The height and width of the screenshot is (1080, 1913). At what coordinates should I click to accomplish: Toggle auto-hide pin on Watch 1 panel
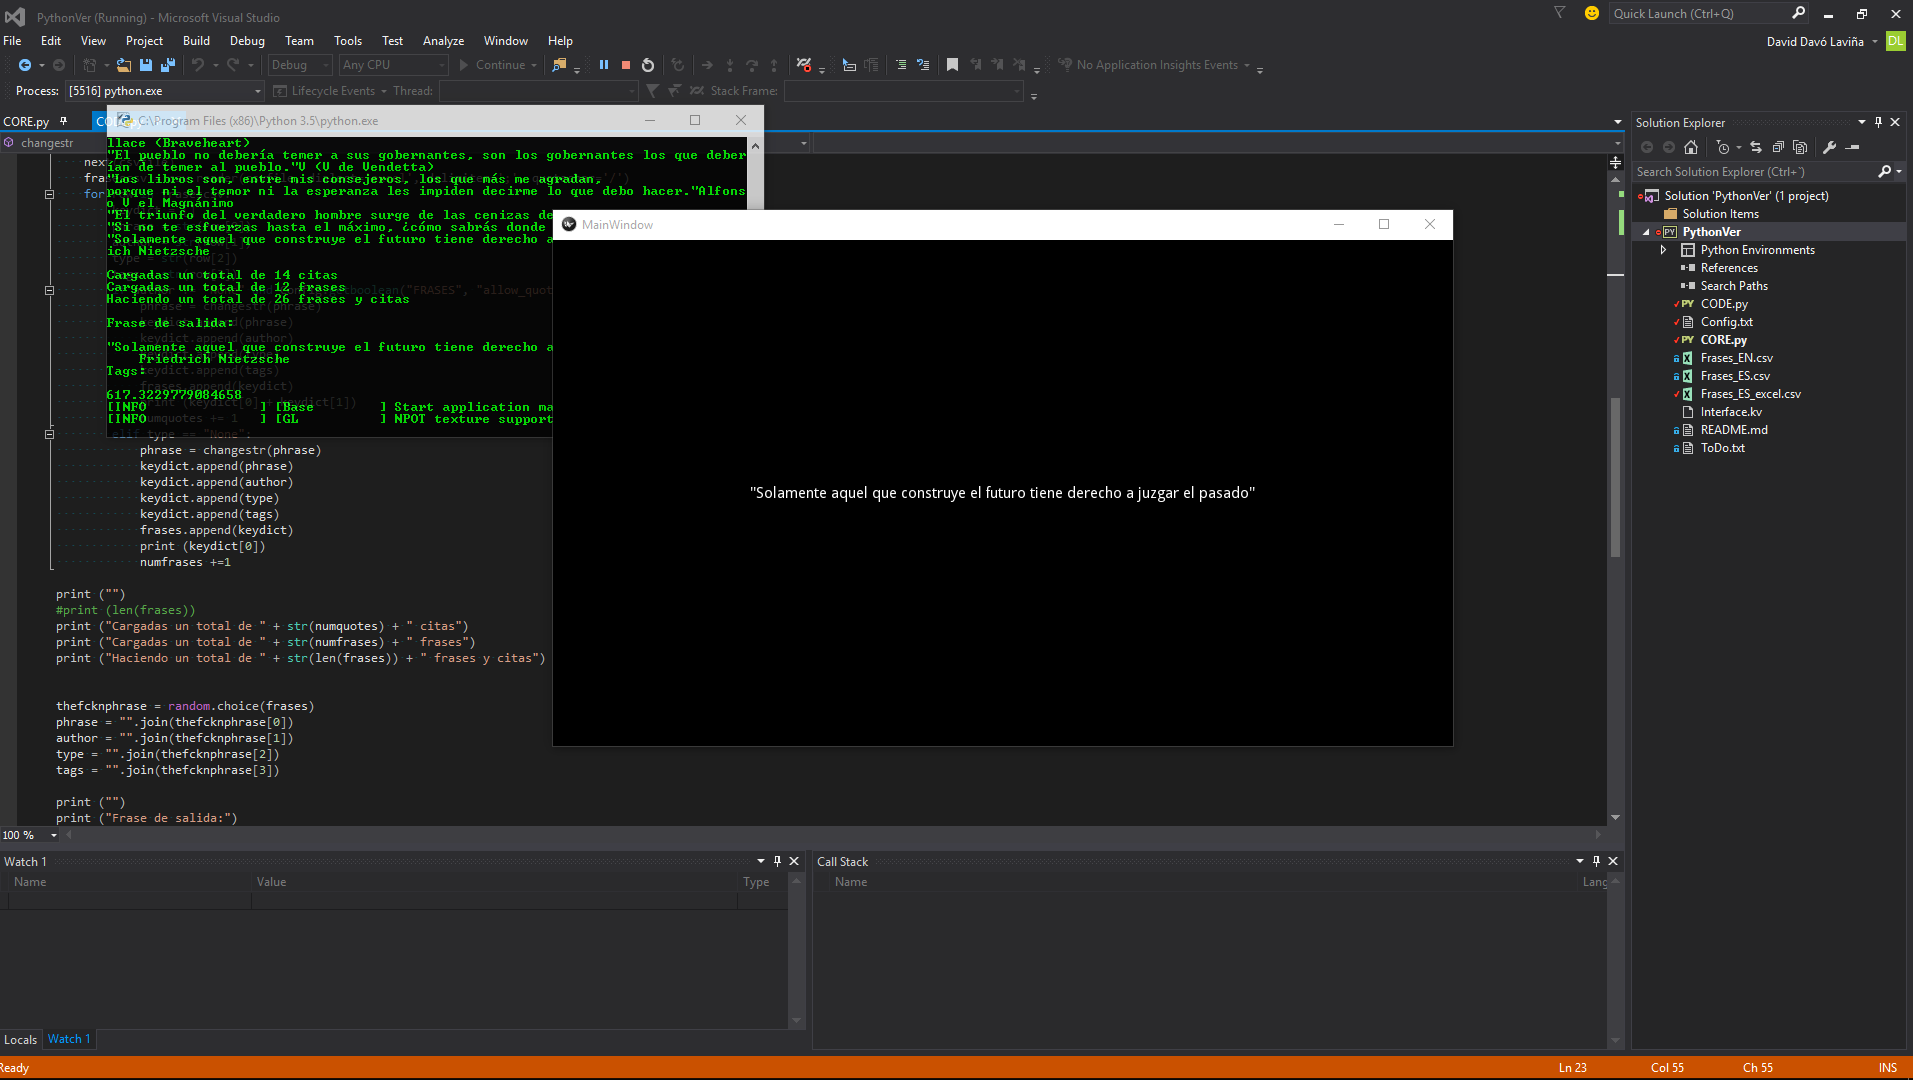(x=777, y=861)
